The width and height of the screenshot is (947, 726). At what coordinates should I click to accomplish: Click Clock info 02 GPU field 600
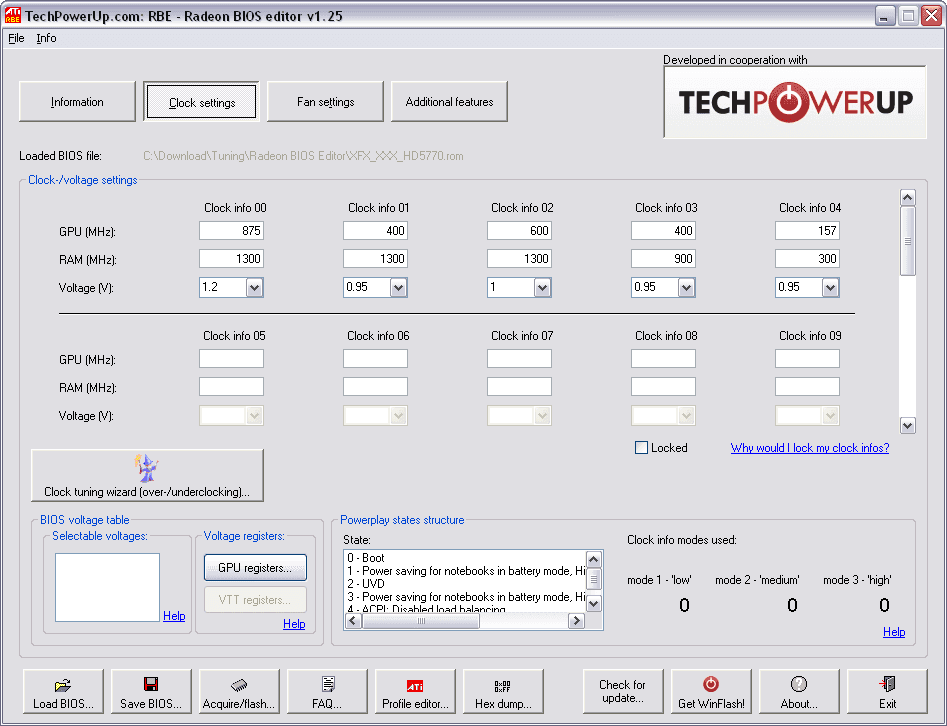[519, 231]
